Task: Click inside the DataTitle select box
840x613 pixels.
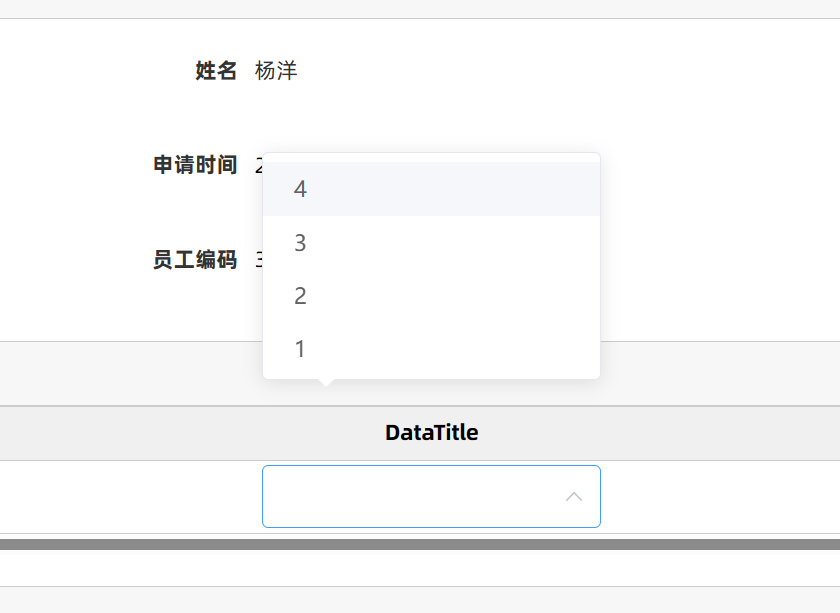Action: [410, 496]
